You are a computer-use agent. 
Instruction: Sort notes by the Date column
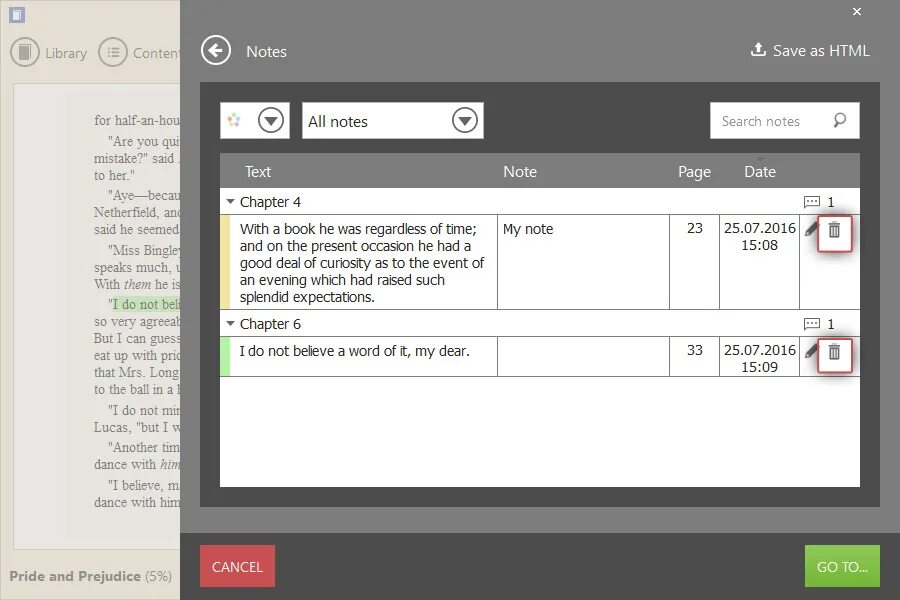760,171
